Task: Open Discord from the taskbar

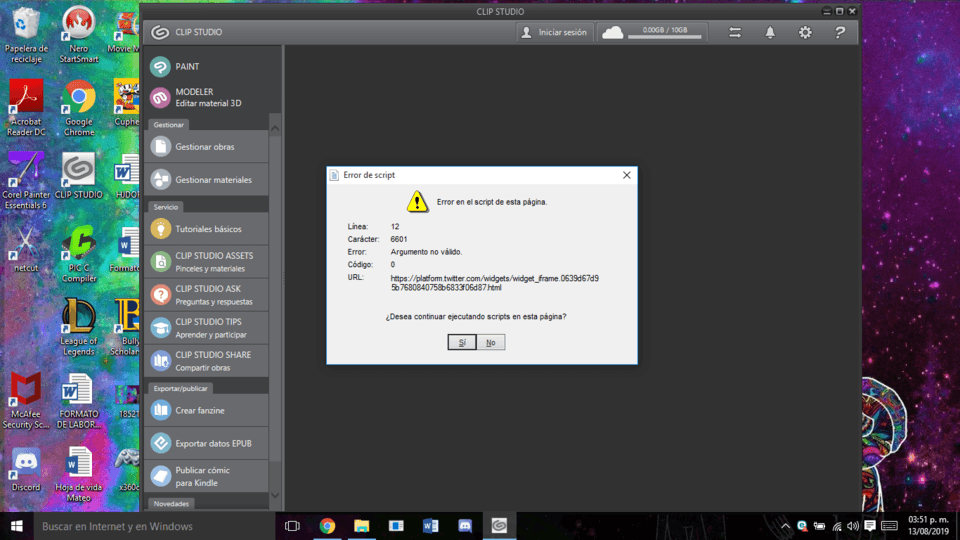Action: (x=465, y=526)
